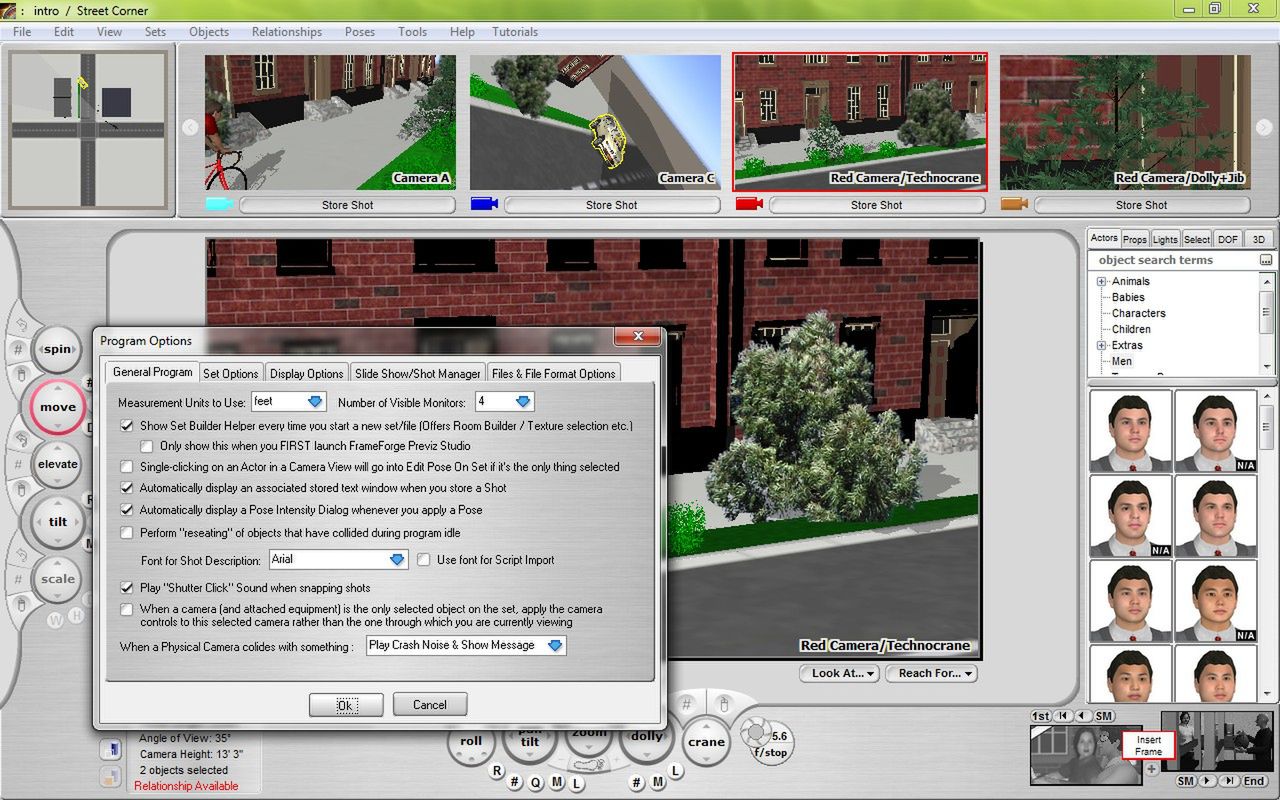Open Physical Camera collision action dropdown
The height and width of the screenshot is (800, 1280).
tap(466, 646)
